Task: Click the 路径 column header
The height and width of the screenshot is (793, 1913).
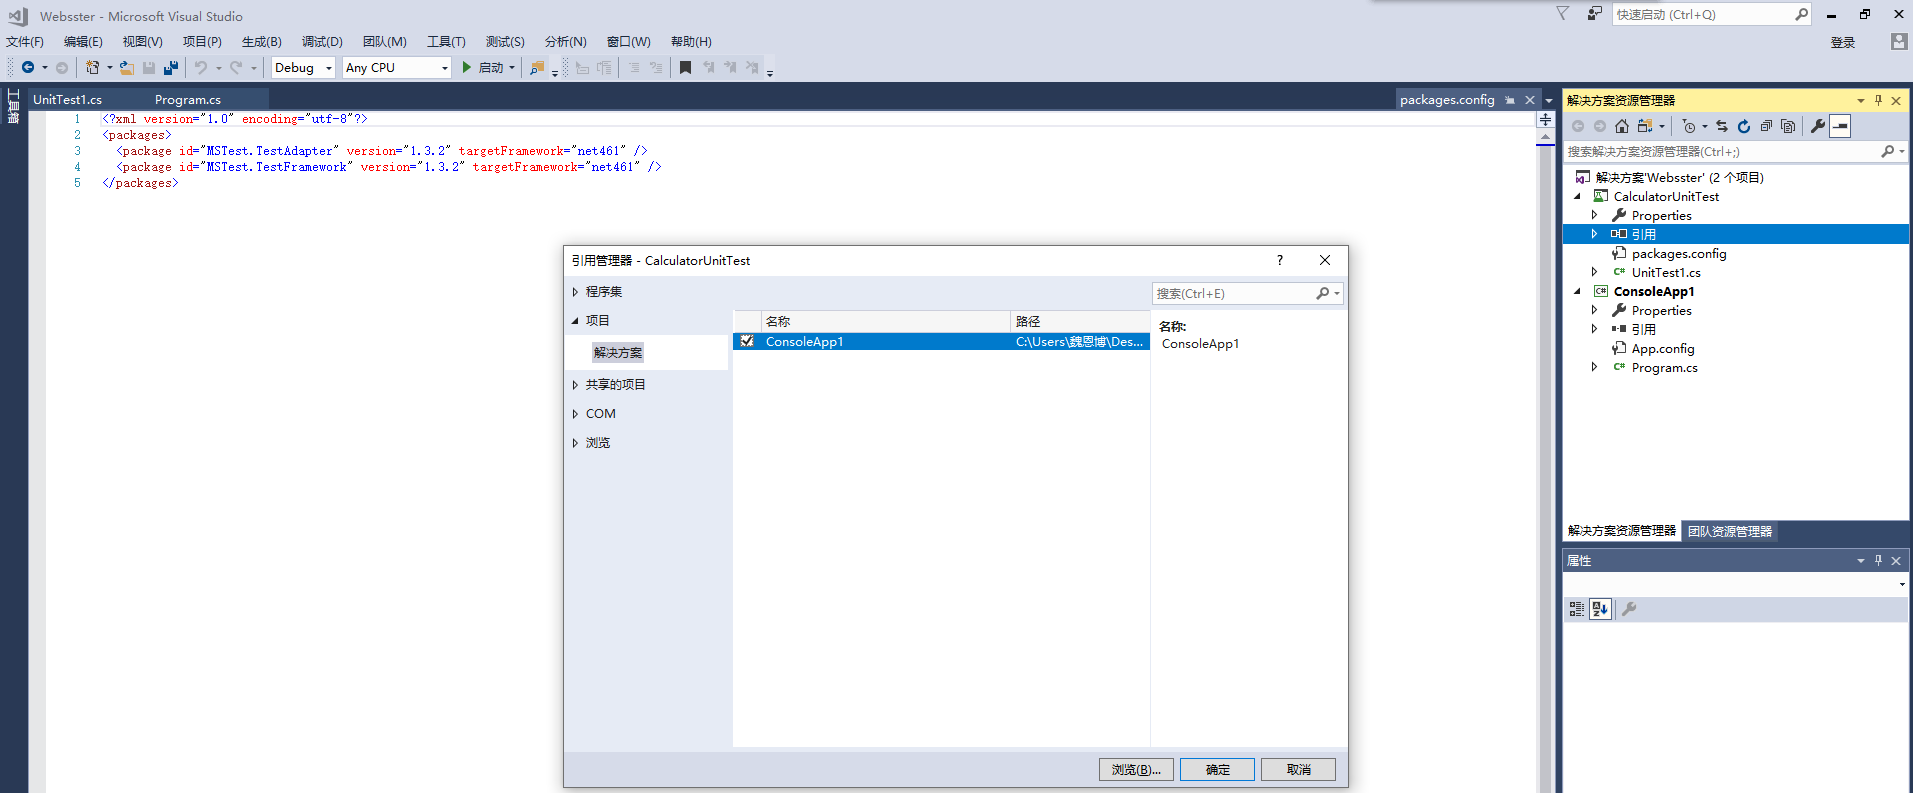Action: (x=1080, y=321)
